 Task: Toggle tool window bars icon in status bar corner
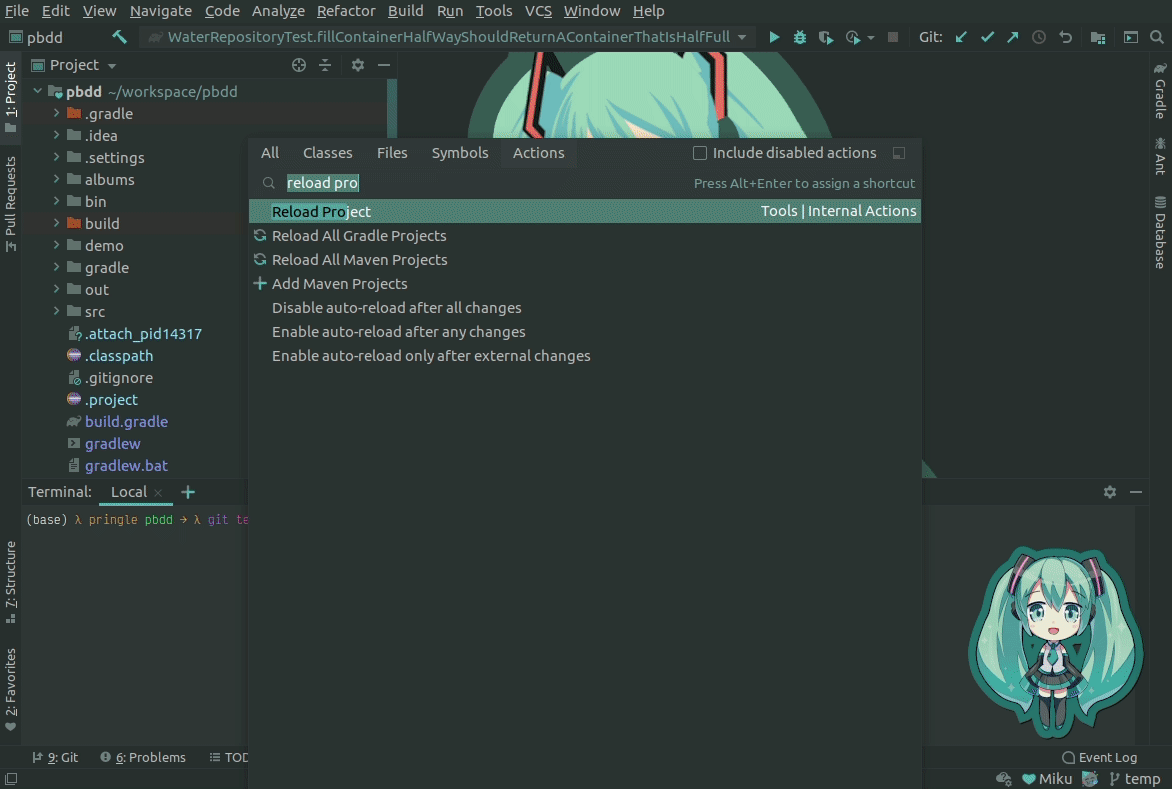click(11, 779)
